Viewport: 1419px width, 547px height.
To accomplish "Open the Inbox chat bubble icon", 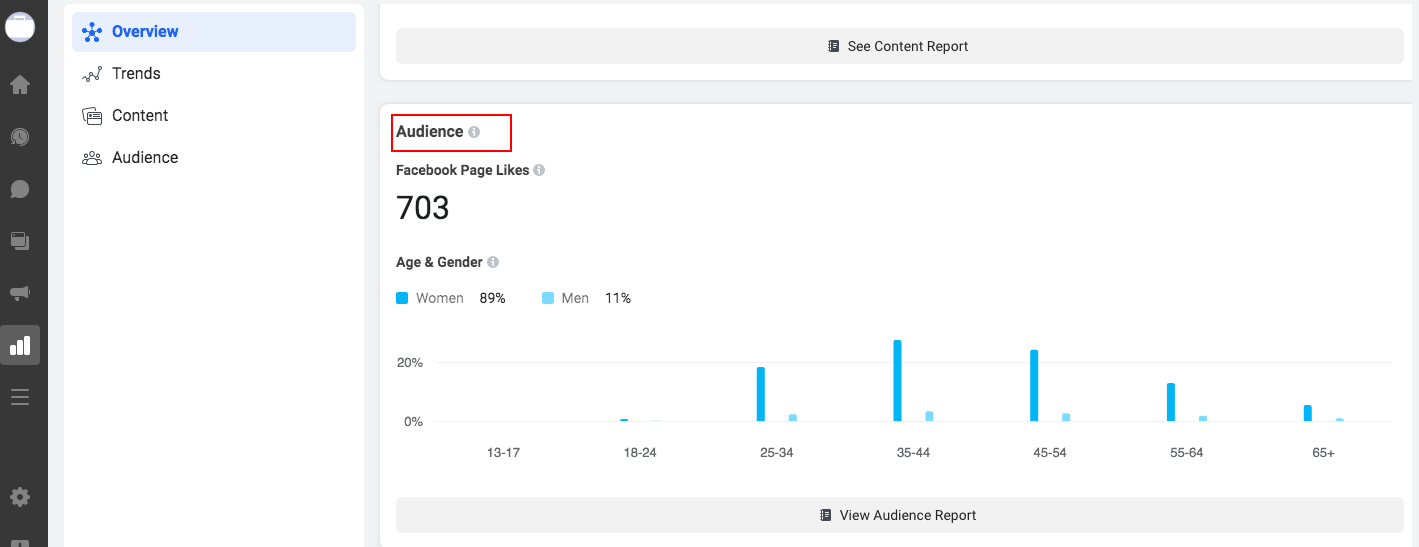I will tap(20, 189).
